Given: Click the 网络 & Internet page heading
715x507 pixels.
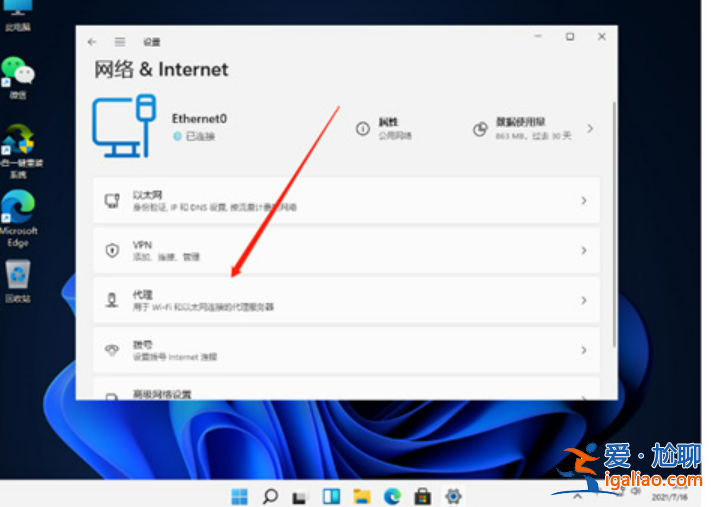Looking at the screenshot, I should coord(161,70).
